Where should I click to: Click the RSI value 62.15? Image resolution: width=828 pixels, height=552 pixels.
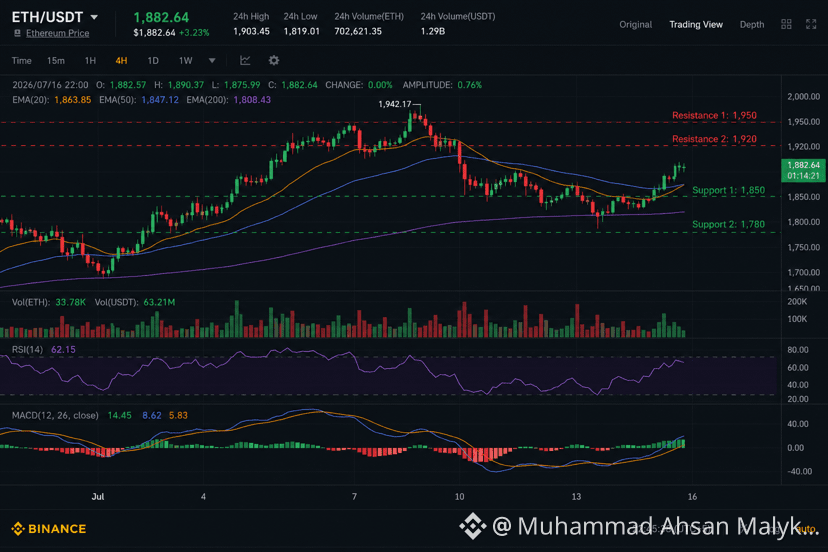[x=63, y=350]
